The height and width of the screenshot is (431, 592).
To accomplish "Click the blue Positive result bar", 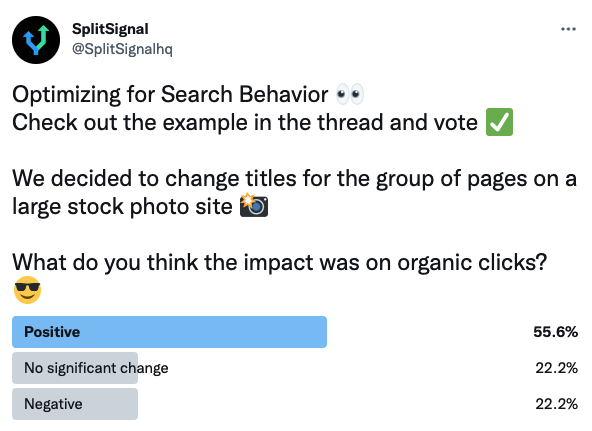I will tap(170, 332).
